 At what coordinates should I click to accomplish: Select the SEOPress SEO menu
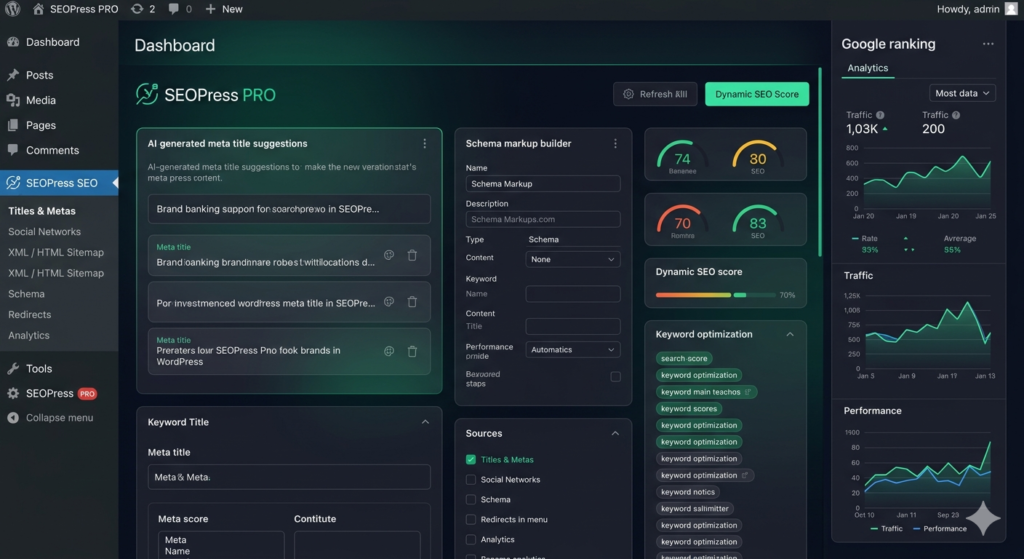pos(59,183)
